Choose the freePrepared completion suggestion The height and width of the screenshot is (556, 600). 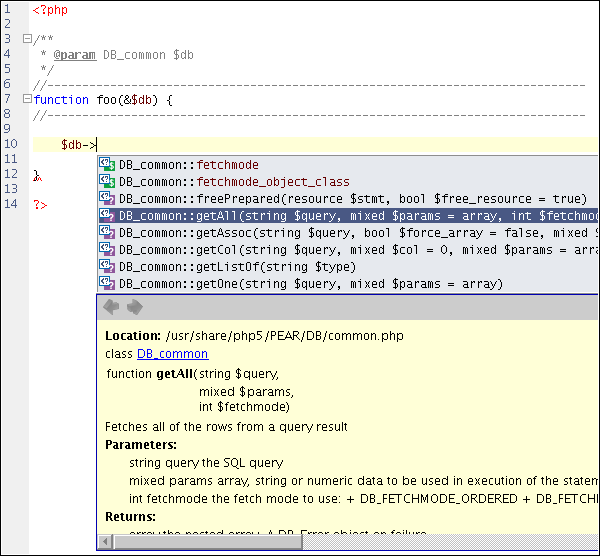point(347,199)
